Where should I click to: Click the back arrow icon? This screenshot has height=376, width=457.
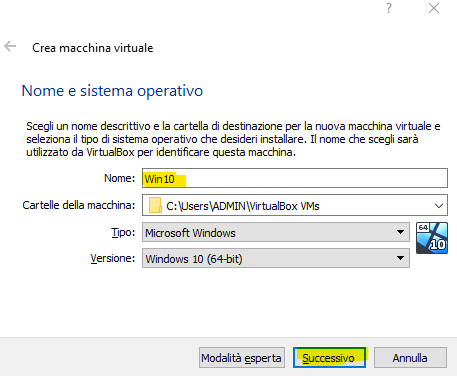10,46
